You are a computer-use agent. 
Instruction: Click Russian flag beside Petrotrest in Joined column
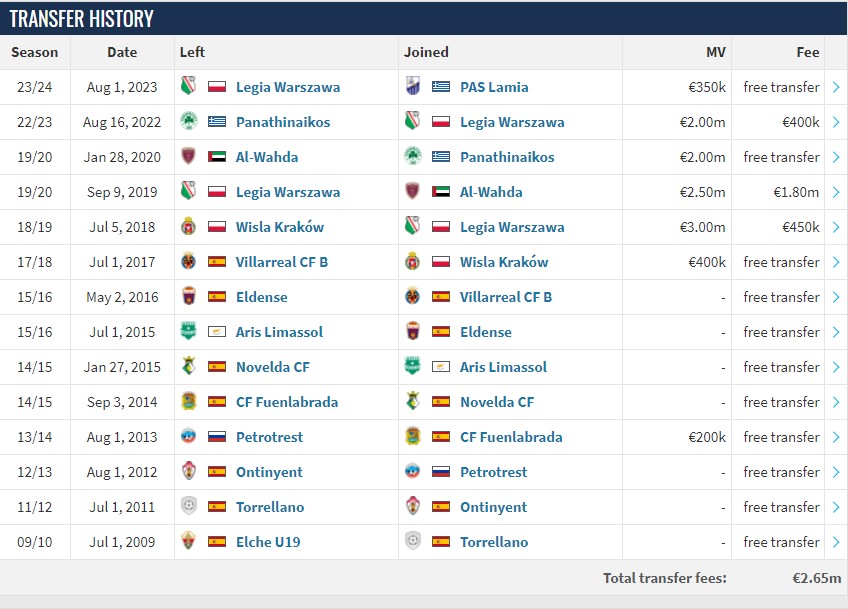tap(441, 472)
